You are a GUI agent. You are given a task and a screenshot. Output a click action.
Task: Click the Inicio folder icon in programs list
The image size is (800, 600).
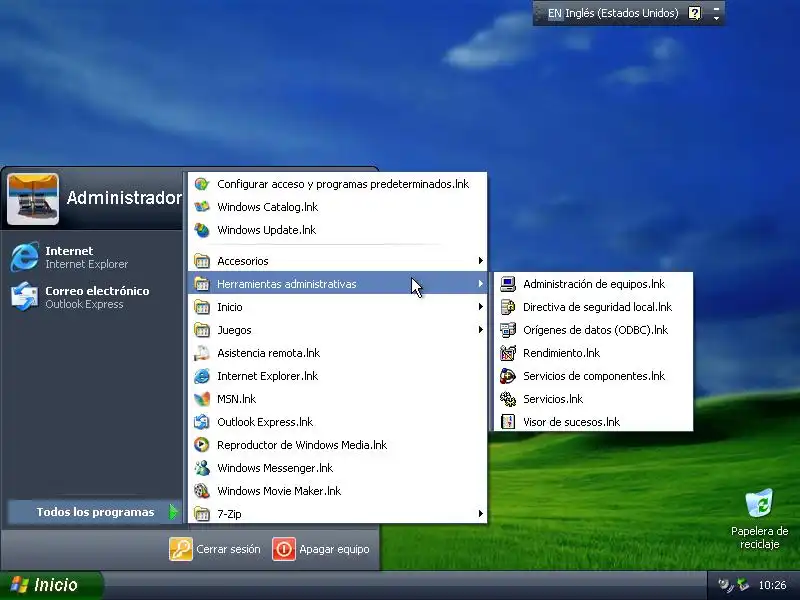[202, 307]
